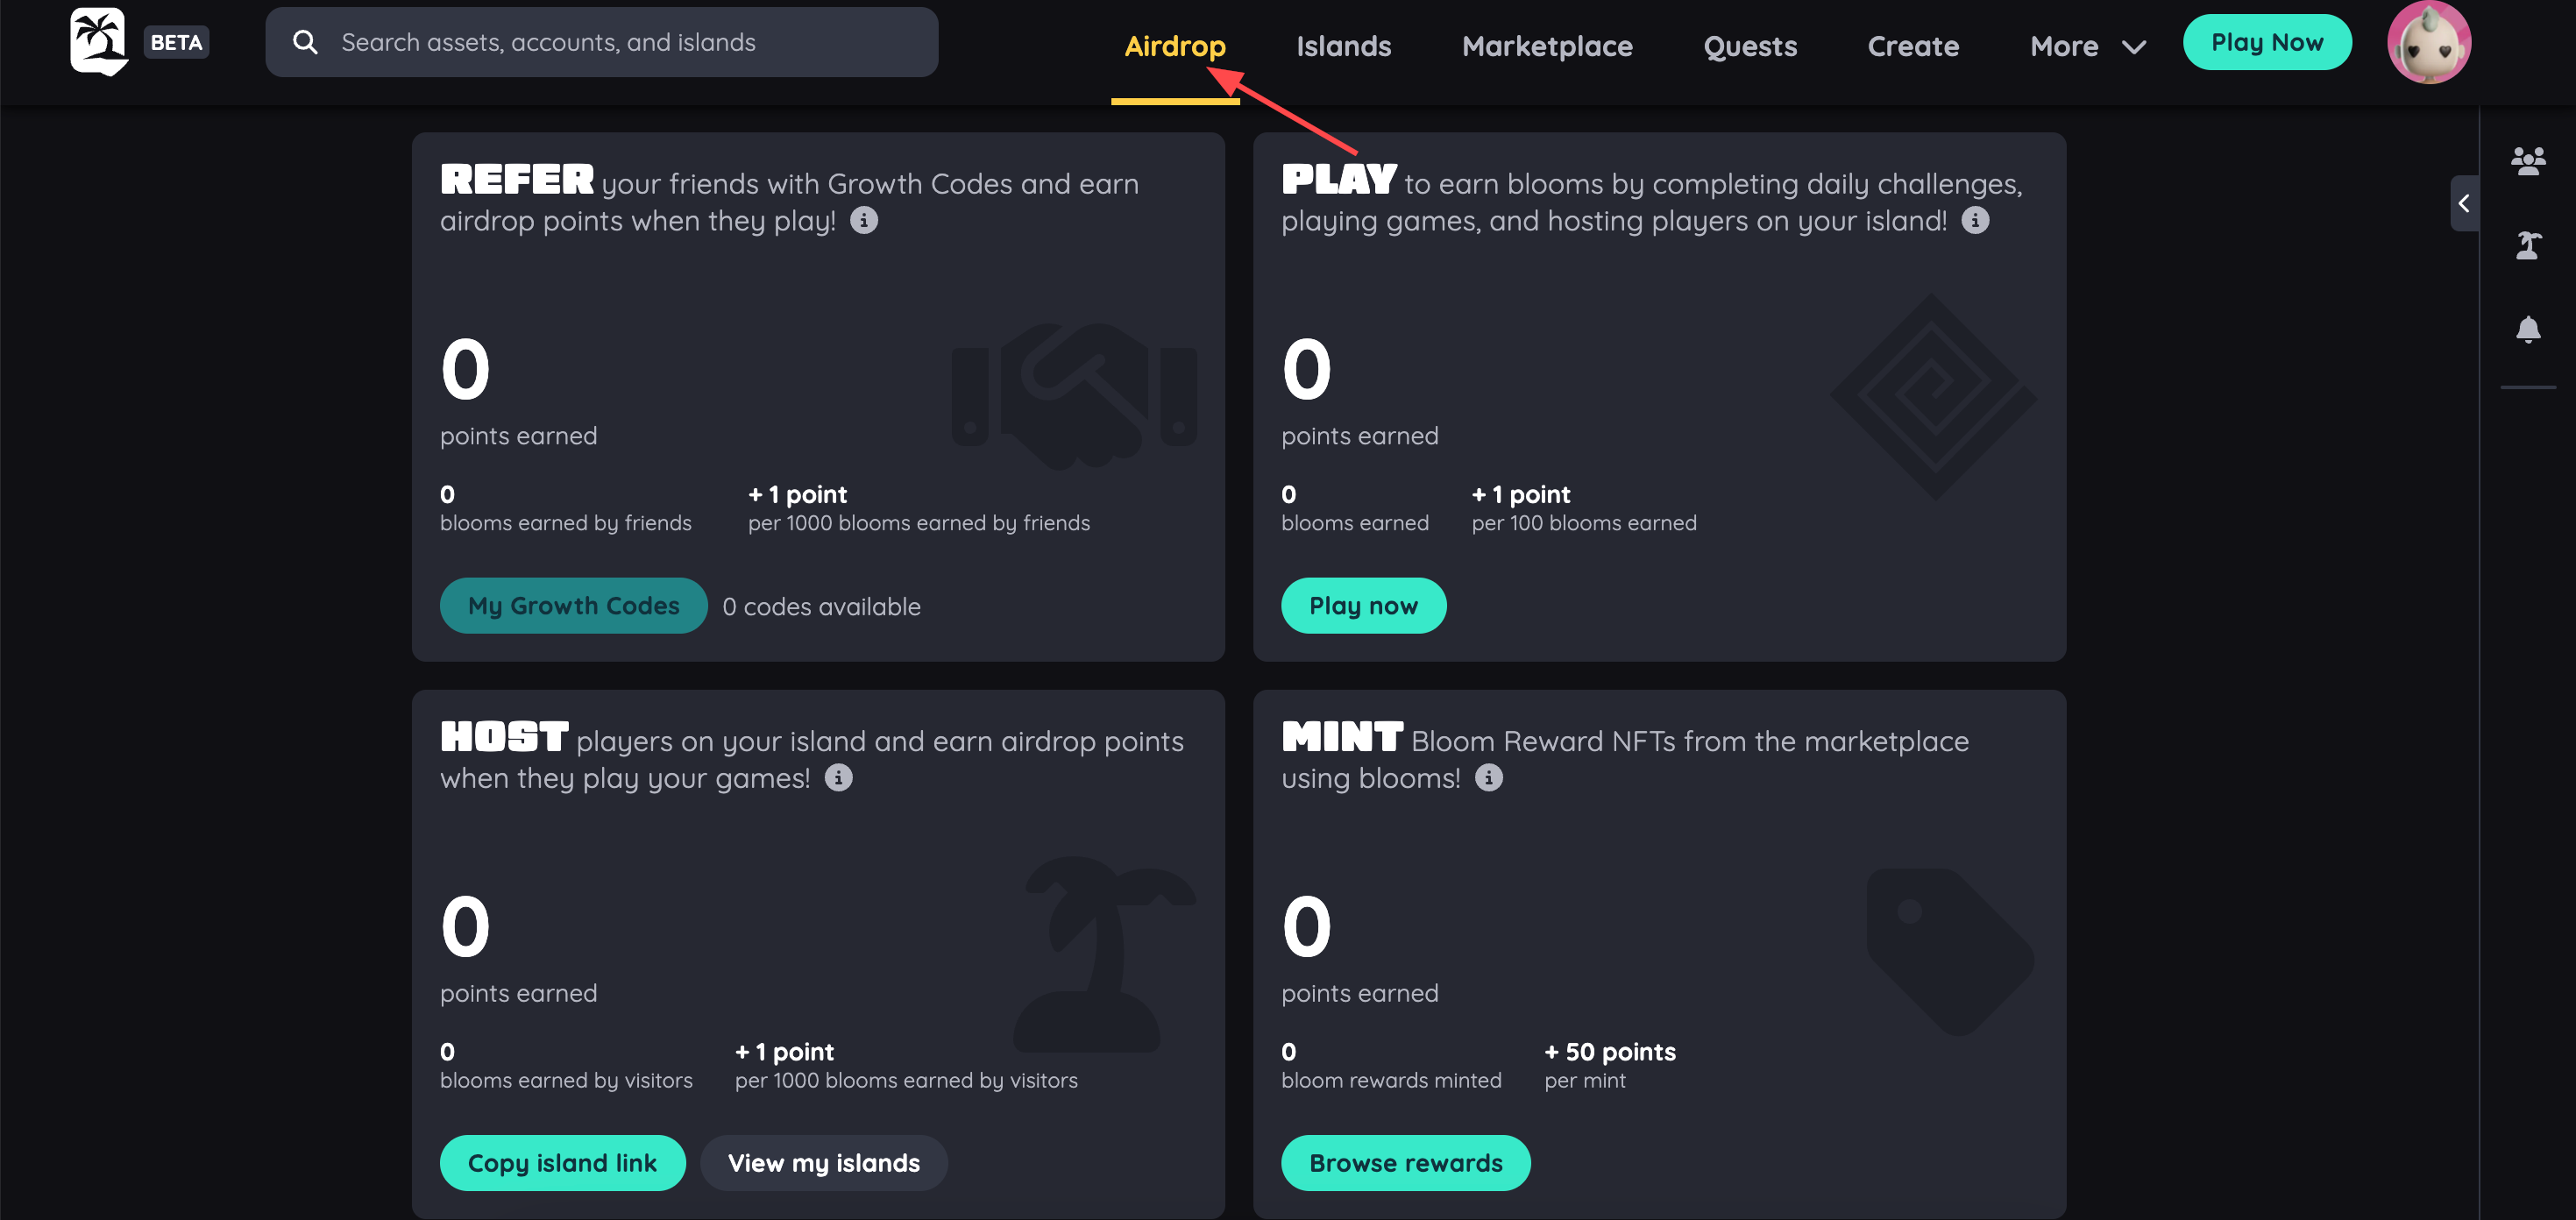Open the Marketplace tab

click(x=1546, y=46)
